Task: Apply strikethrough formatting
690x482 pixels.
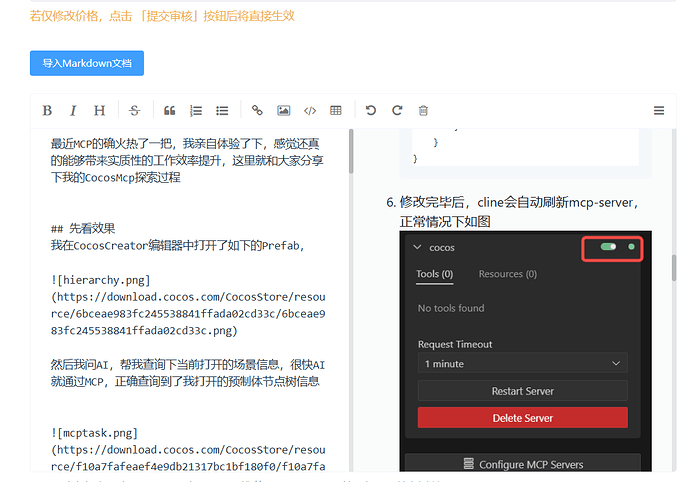Action: pyautogui.click(x=135, y=110)
